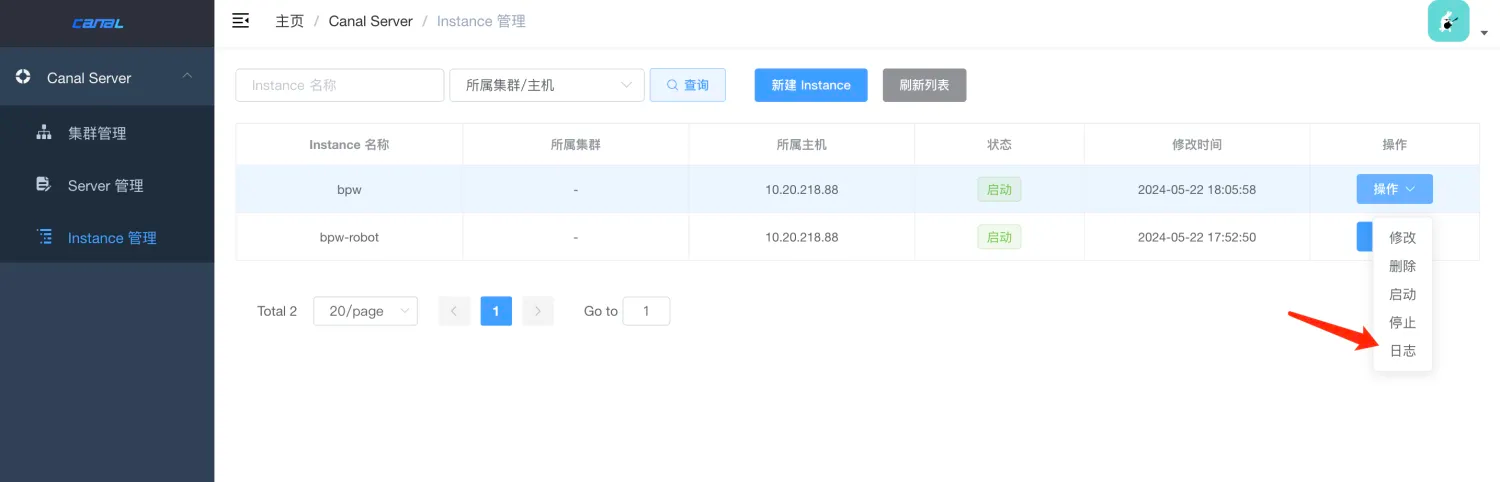Click the 状态 column header
This screenshot has height=482, width=1500.
pos(999,145)
